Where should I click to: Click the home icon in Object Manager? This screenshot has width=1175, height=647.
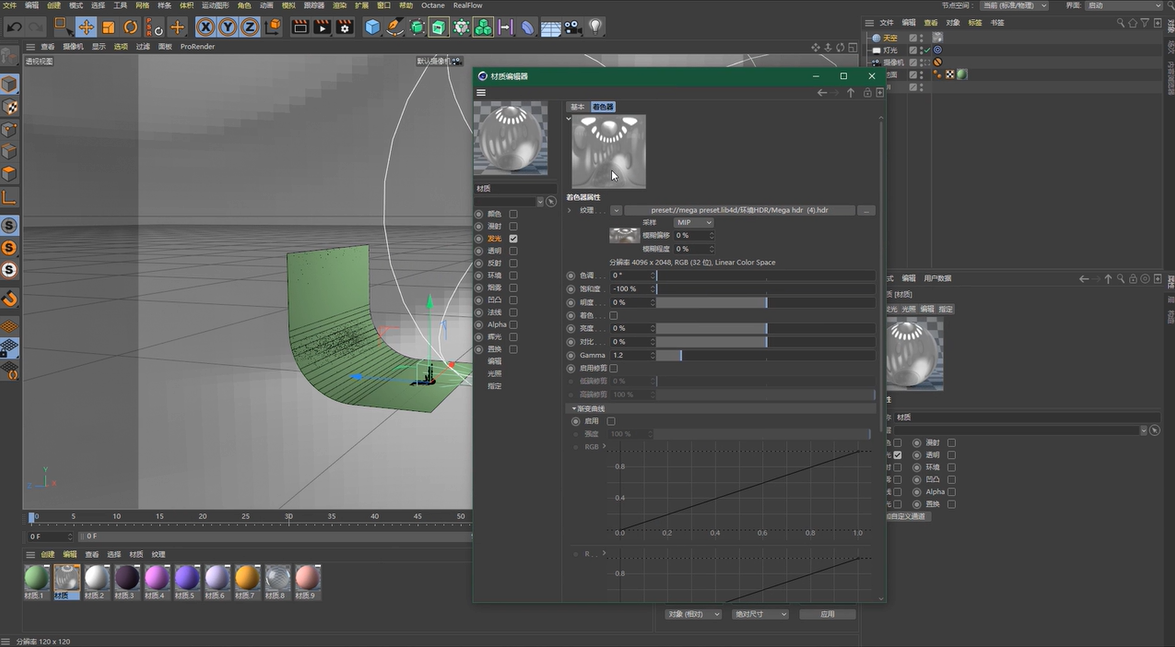coord(1132,22)
